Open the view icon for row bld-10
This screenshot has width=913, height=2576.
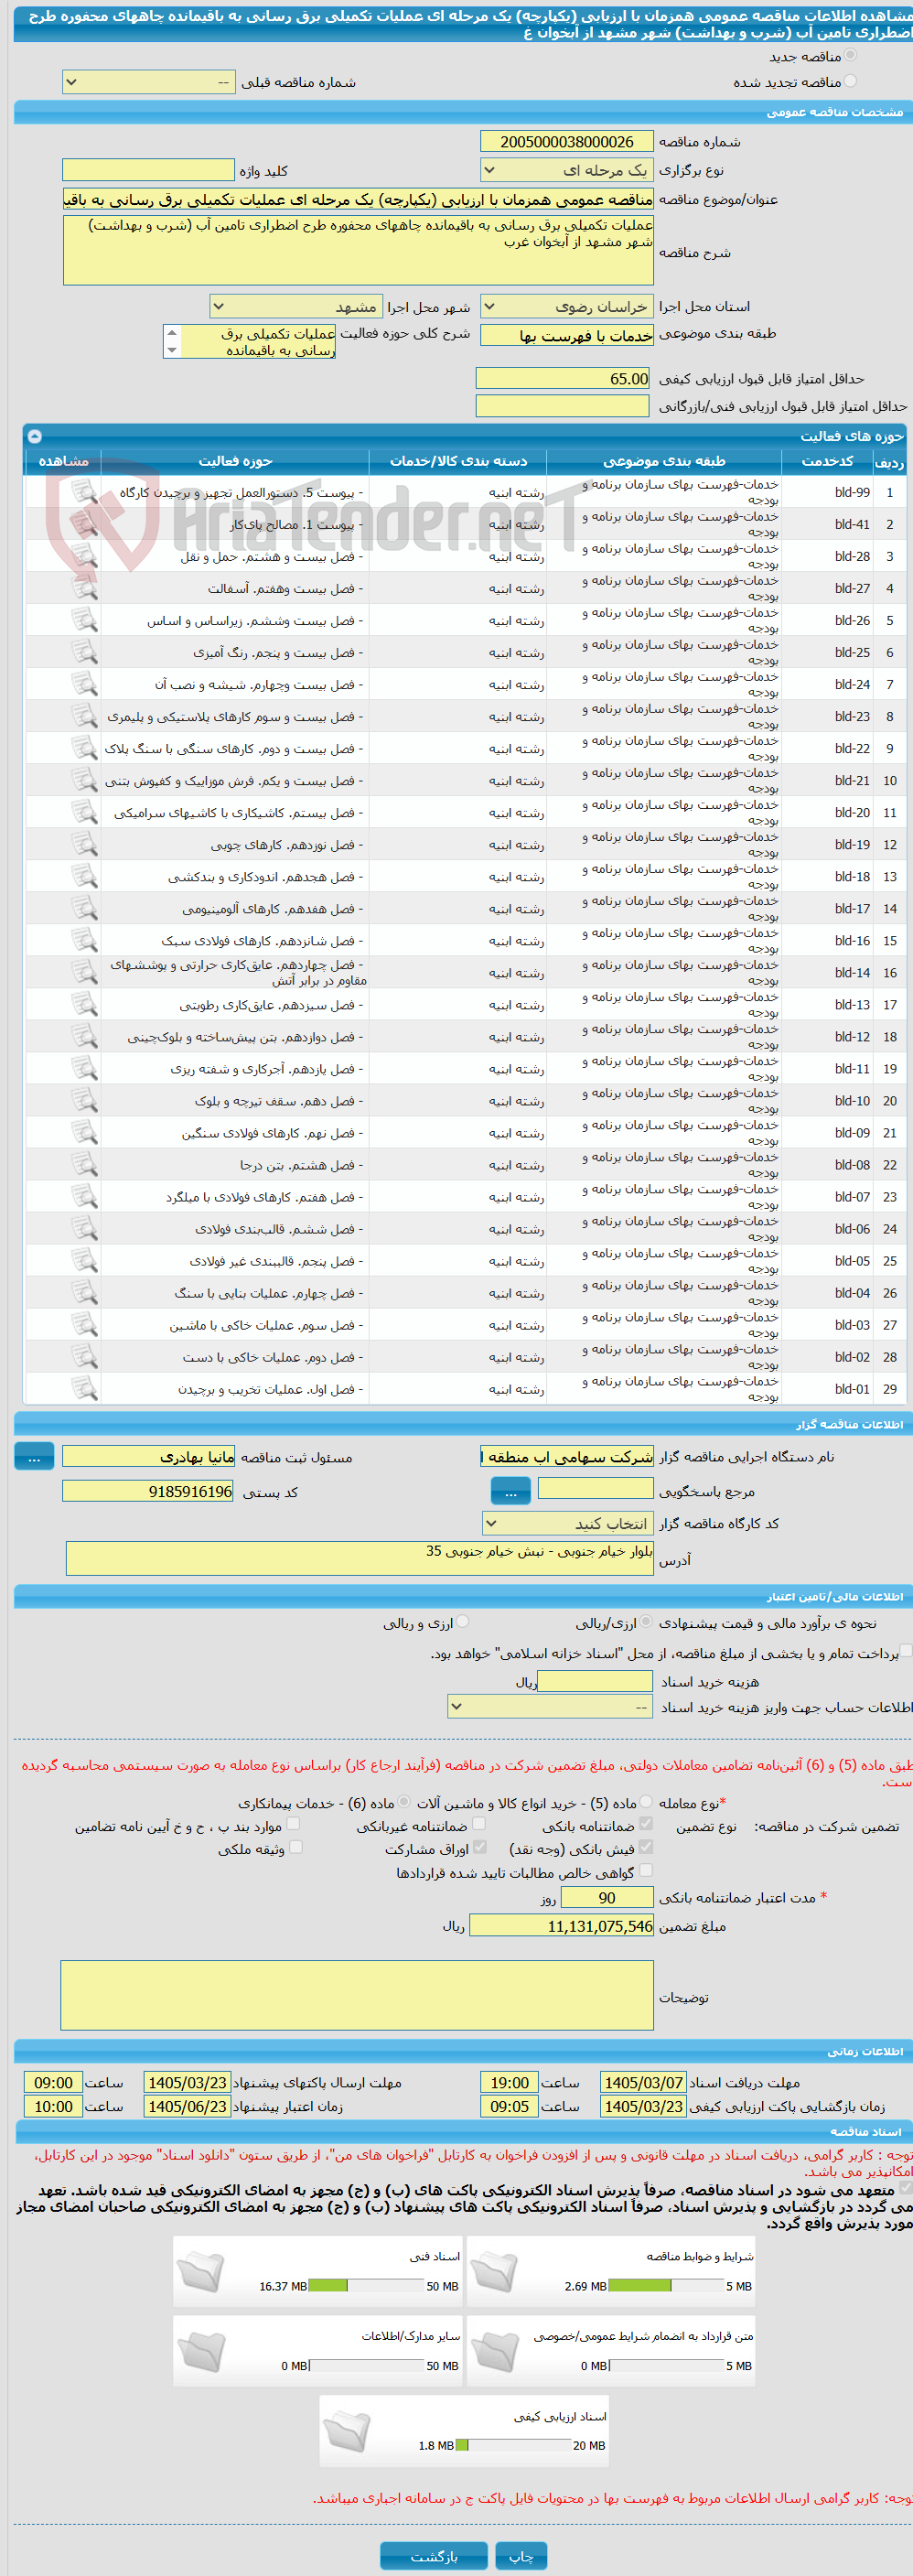pos(84,1100)
